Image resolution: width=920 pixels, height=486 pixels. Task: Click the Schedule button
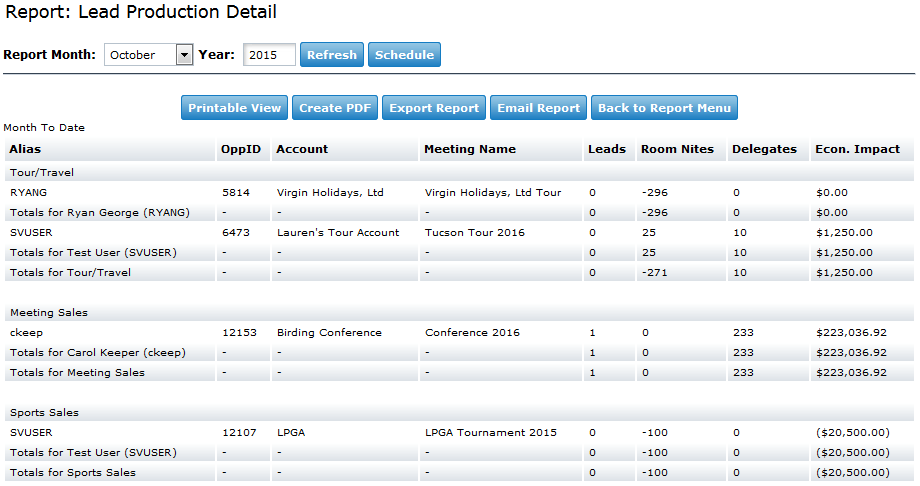tap(404, 55)
